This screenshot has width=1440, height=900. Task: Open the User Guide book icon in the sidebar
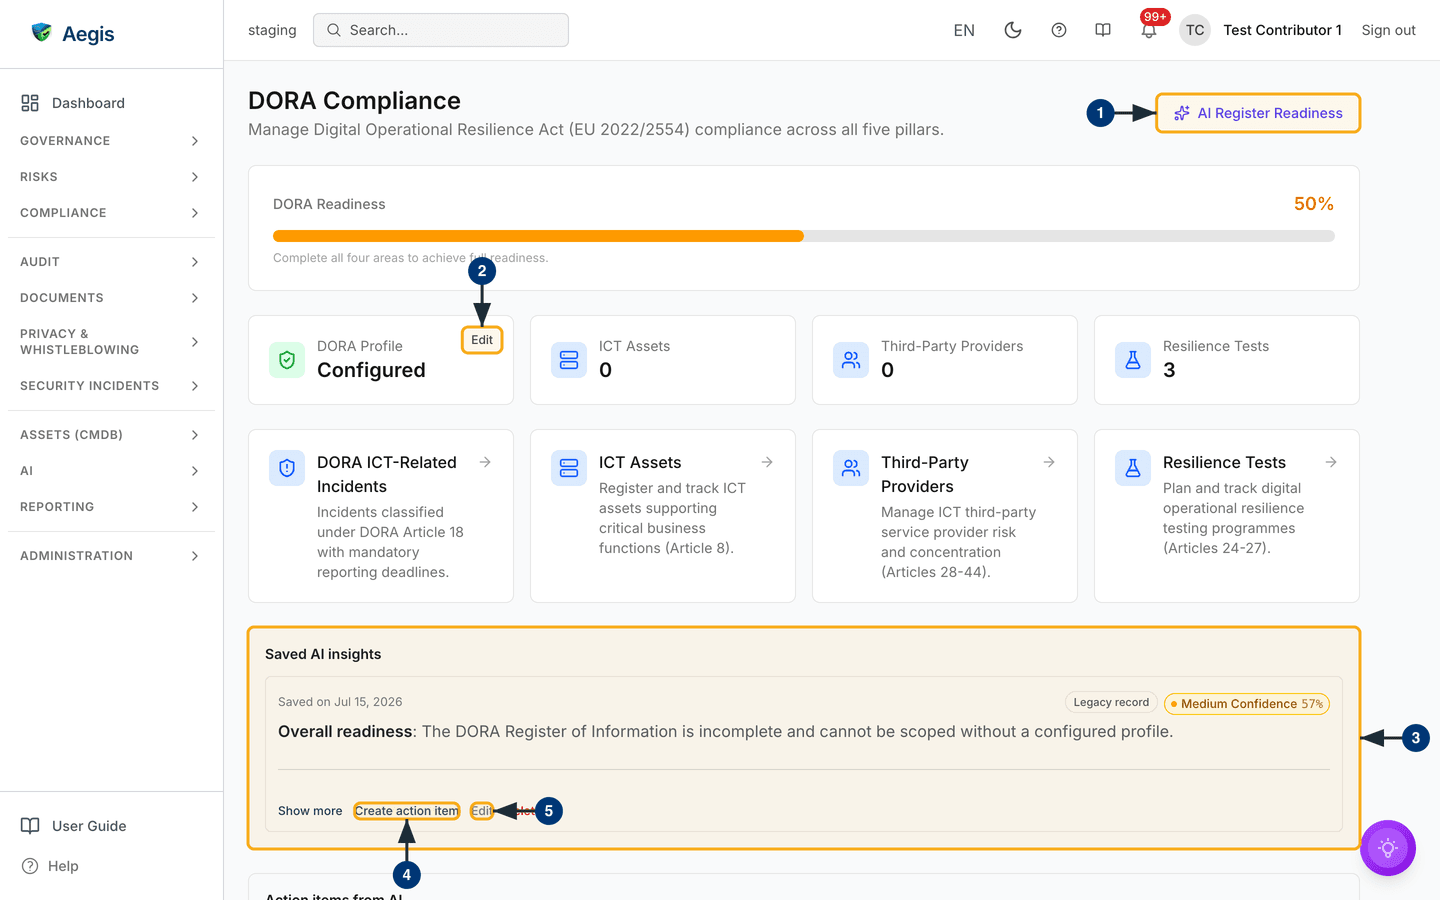coord(30,826)
